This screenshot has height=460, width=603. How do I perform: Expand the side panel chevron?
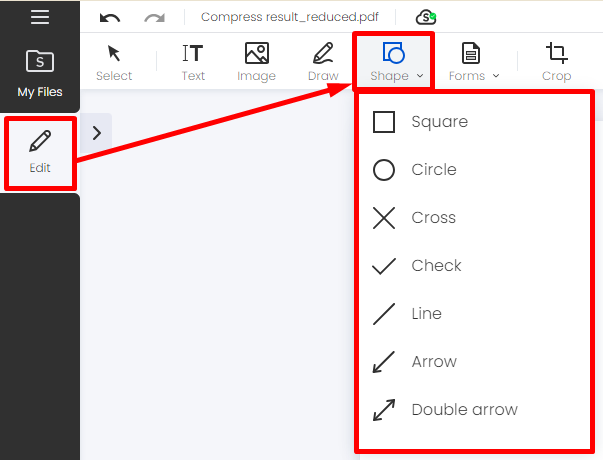coord(97,133)
